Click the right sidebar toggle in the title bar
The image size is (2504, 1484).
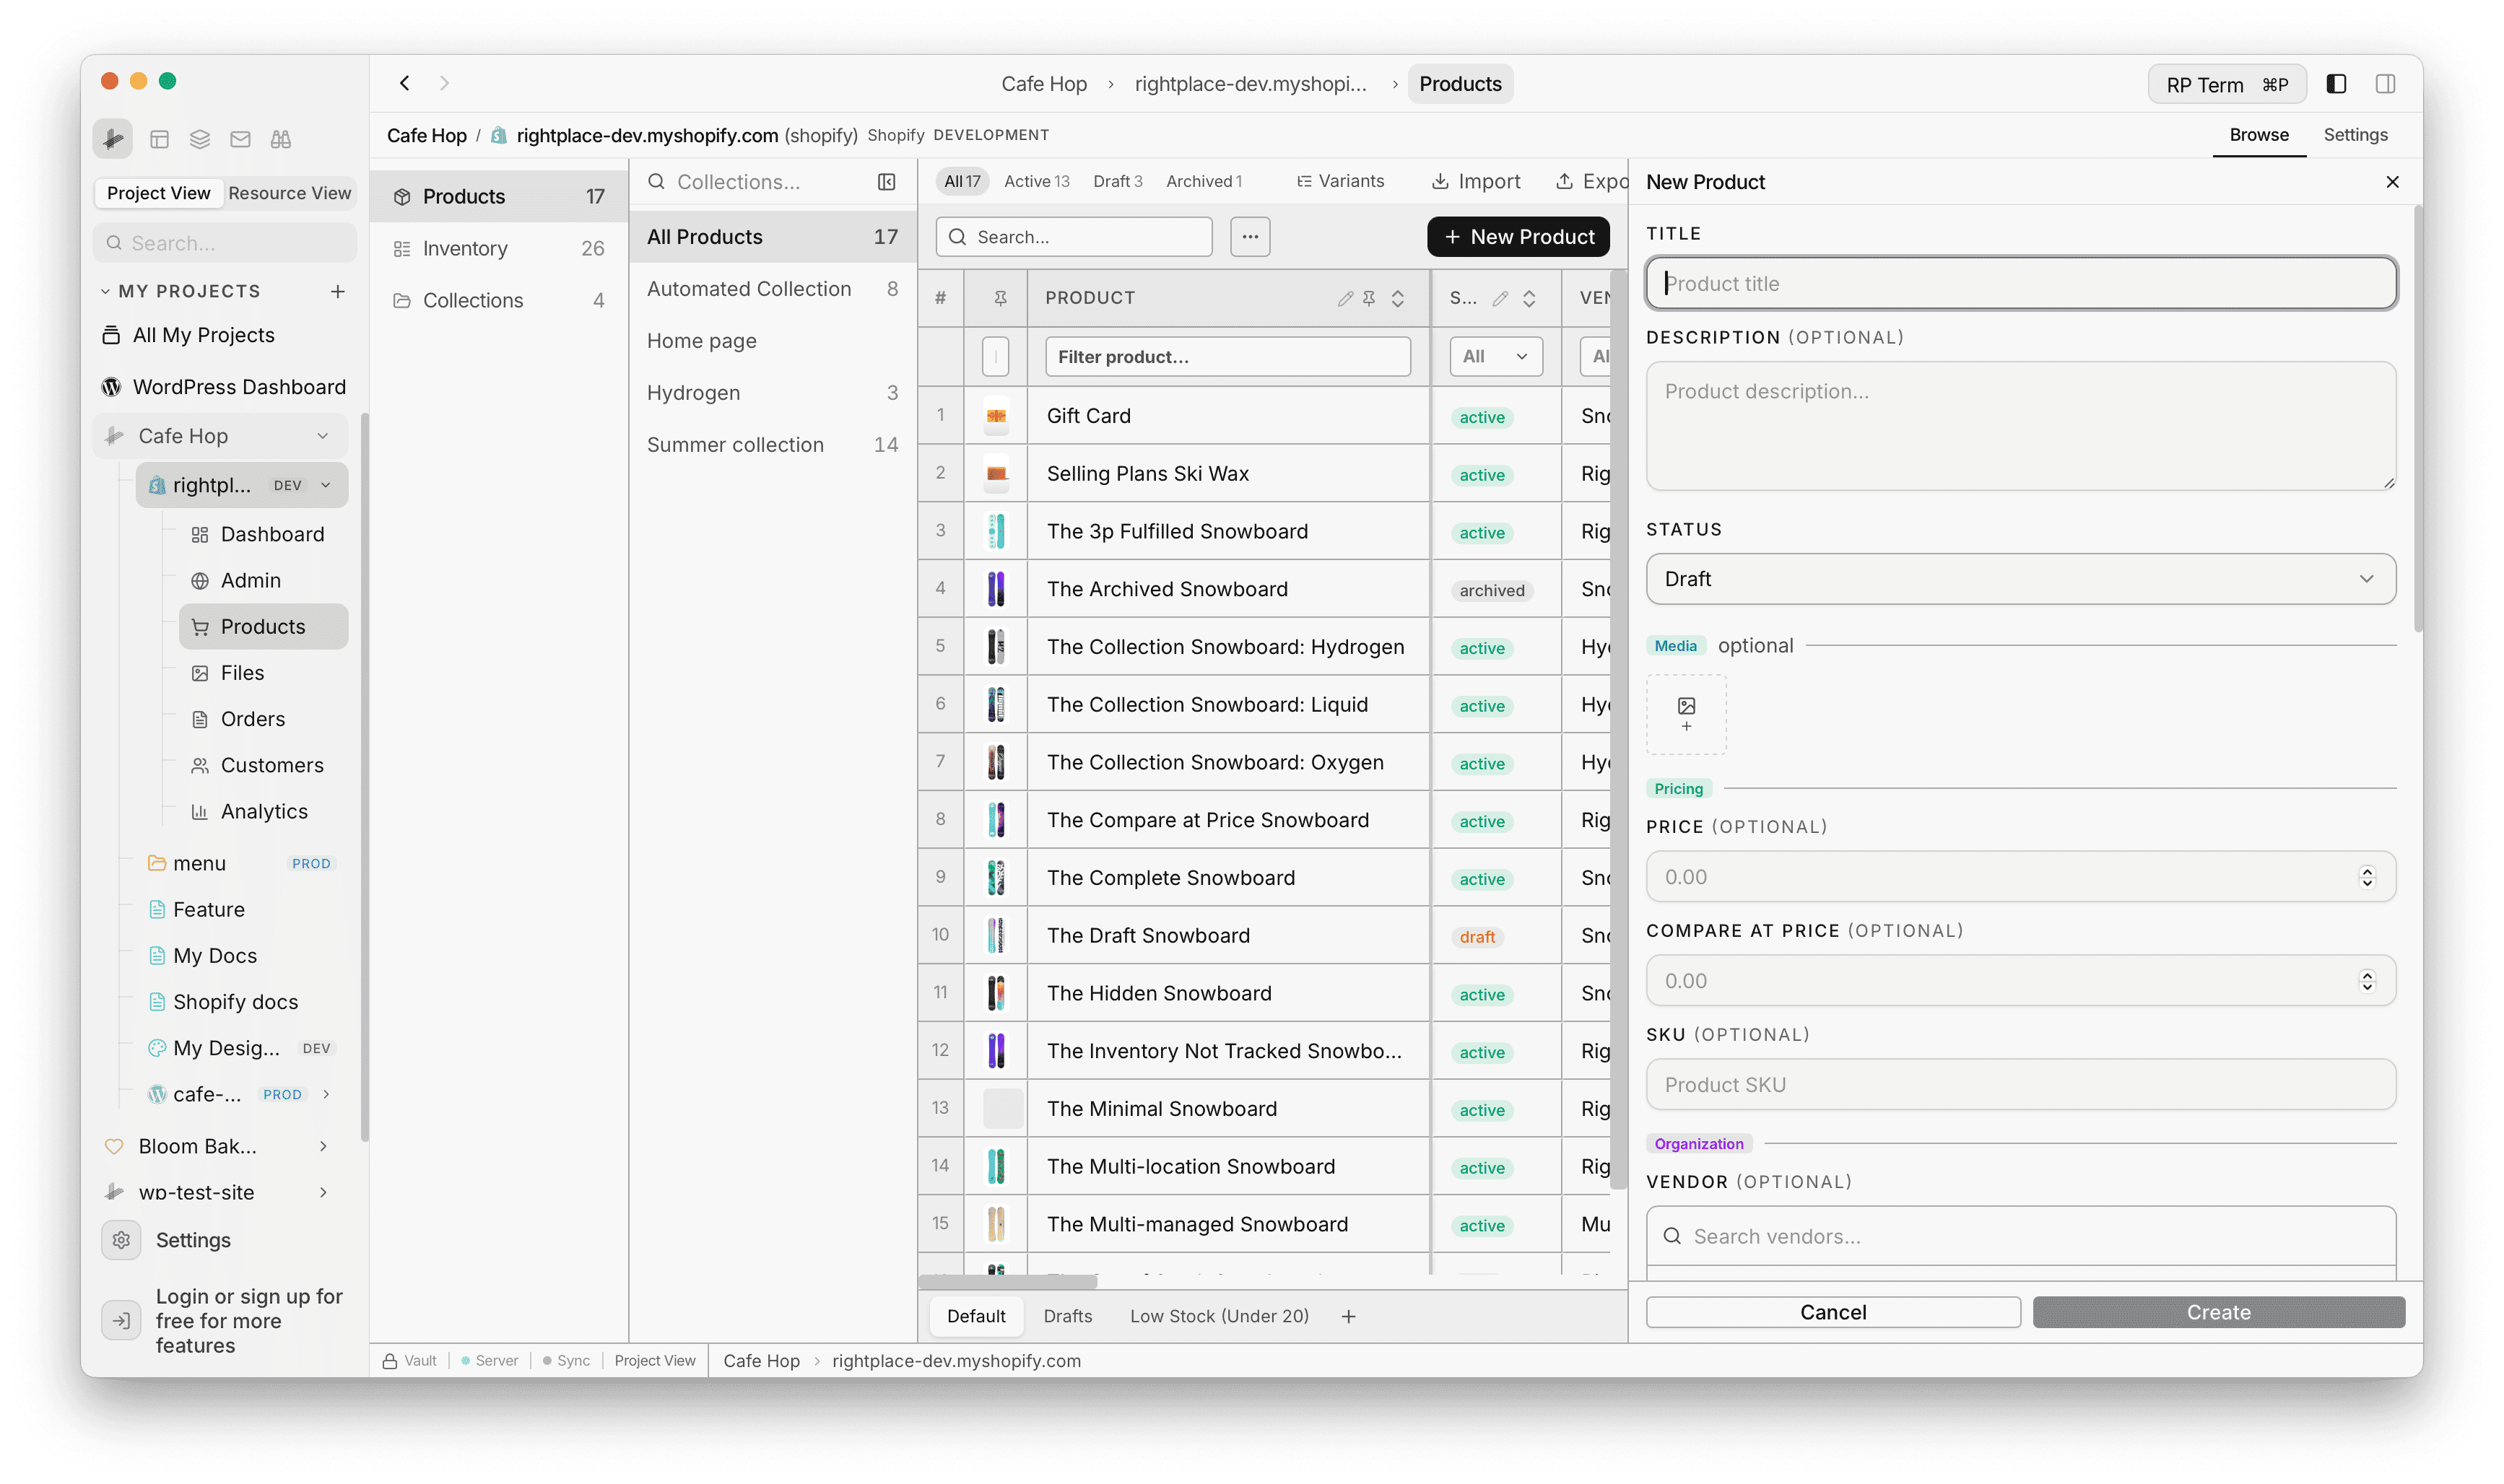2386,84
